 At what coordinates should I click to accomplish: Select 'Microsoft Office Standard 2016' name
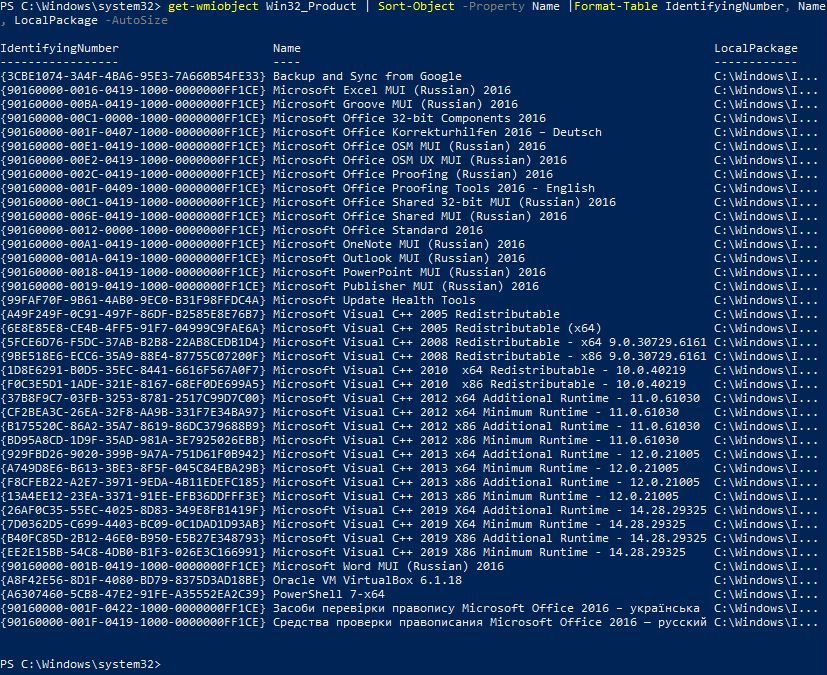pyautogui.click(x=378, y=230)
